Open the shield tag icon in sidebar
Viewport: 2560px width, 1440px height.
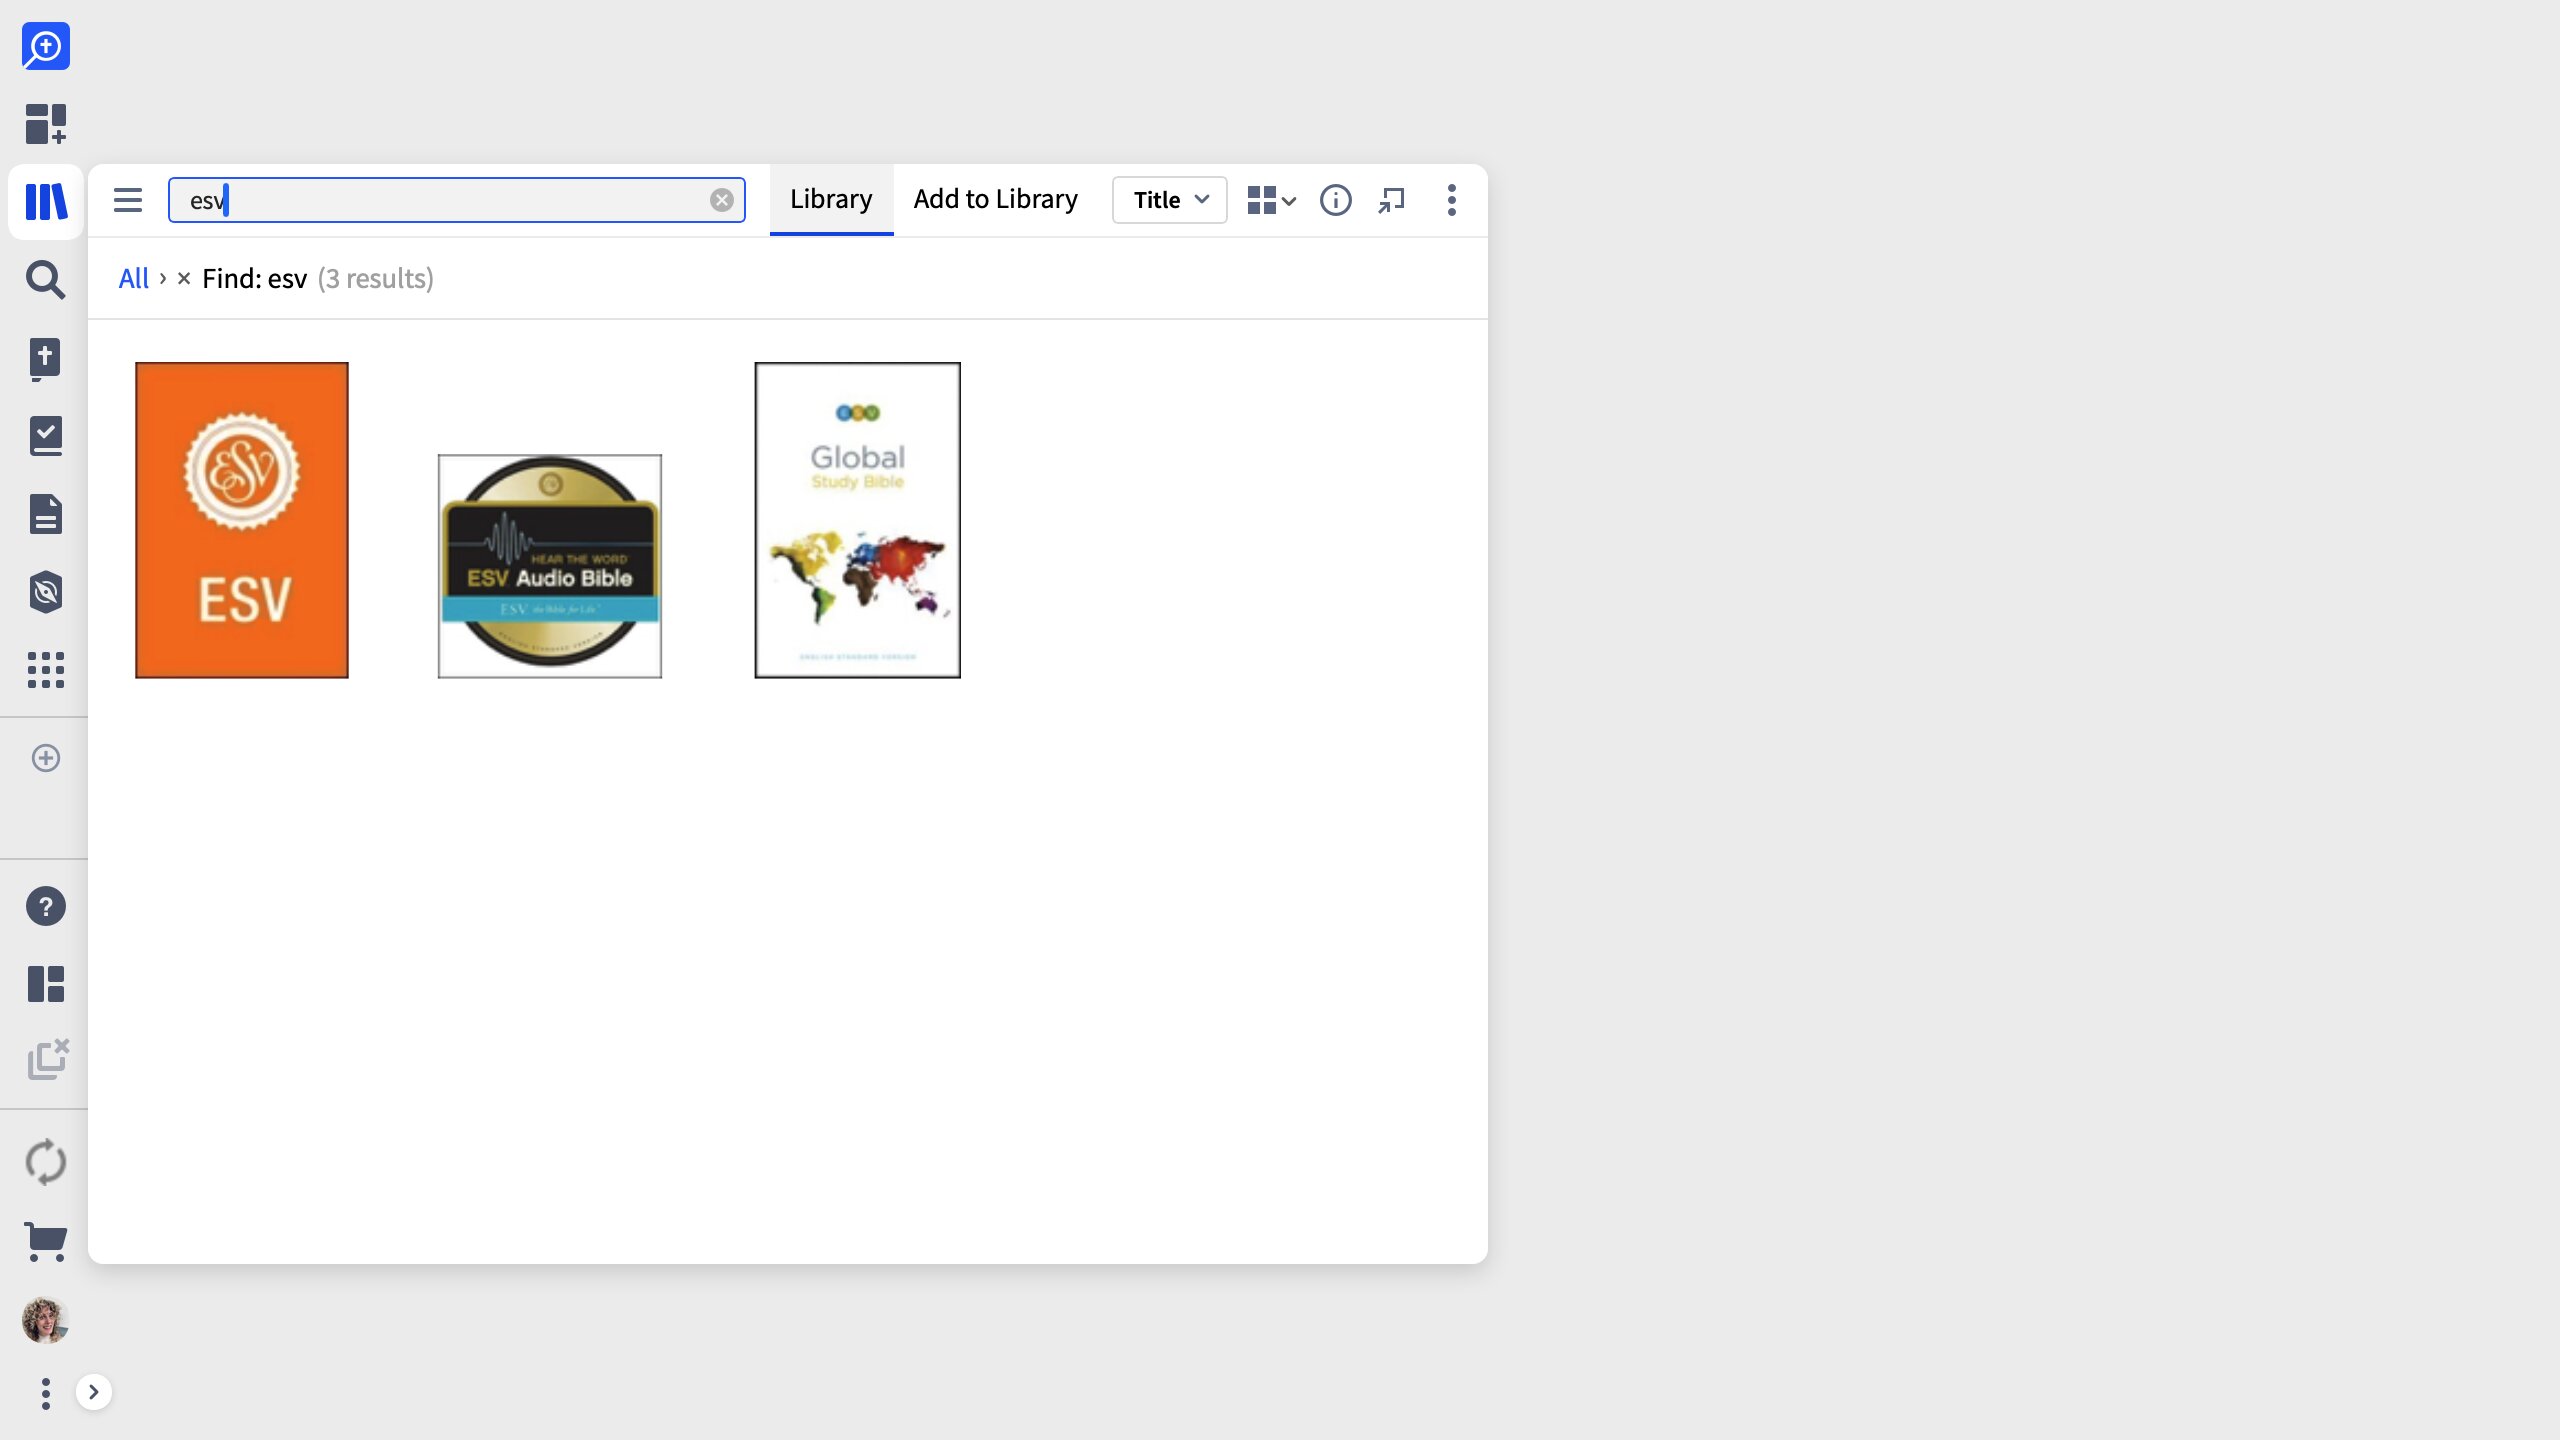[x=46, y=592]
